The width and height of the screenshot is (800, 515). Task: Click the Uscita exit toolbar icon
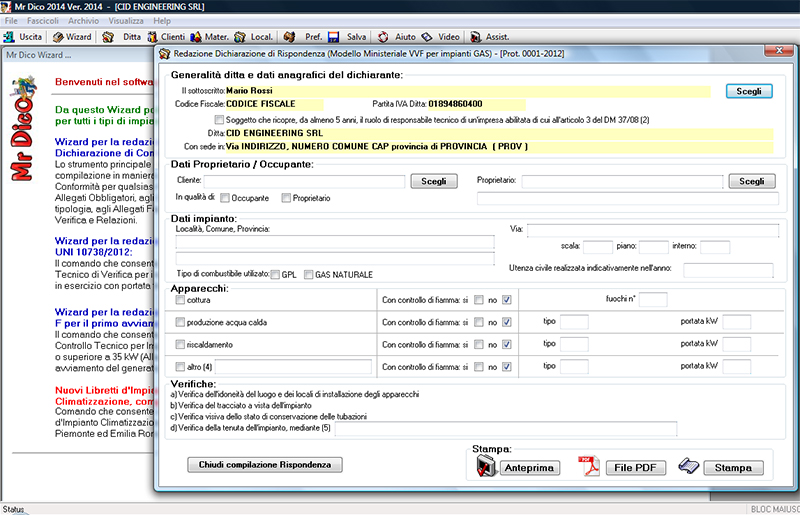(11, 37)
